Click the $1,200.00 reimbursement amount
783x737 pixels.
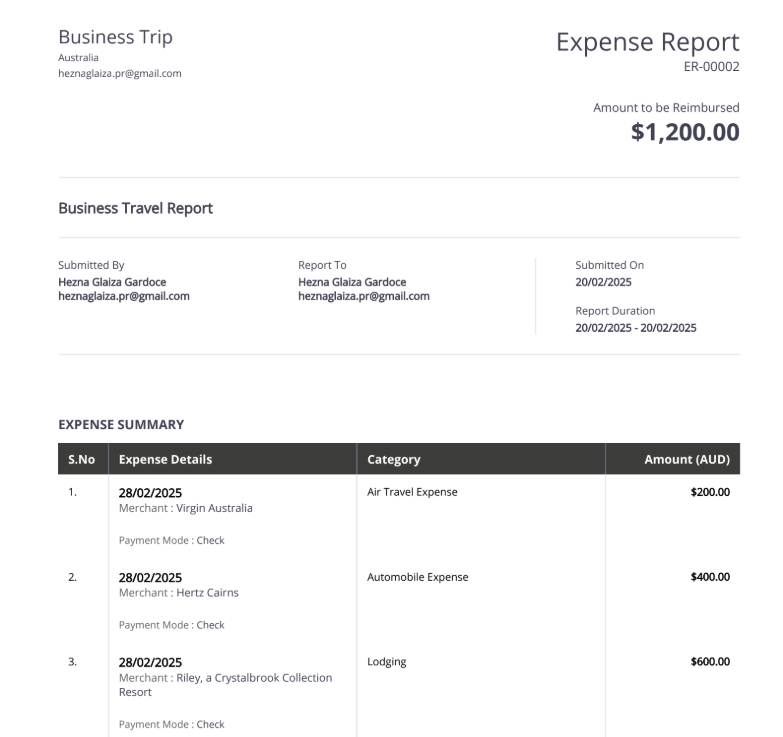click(685, 132)
